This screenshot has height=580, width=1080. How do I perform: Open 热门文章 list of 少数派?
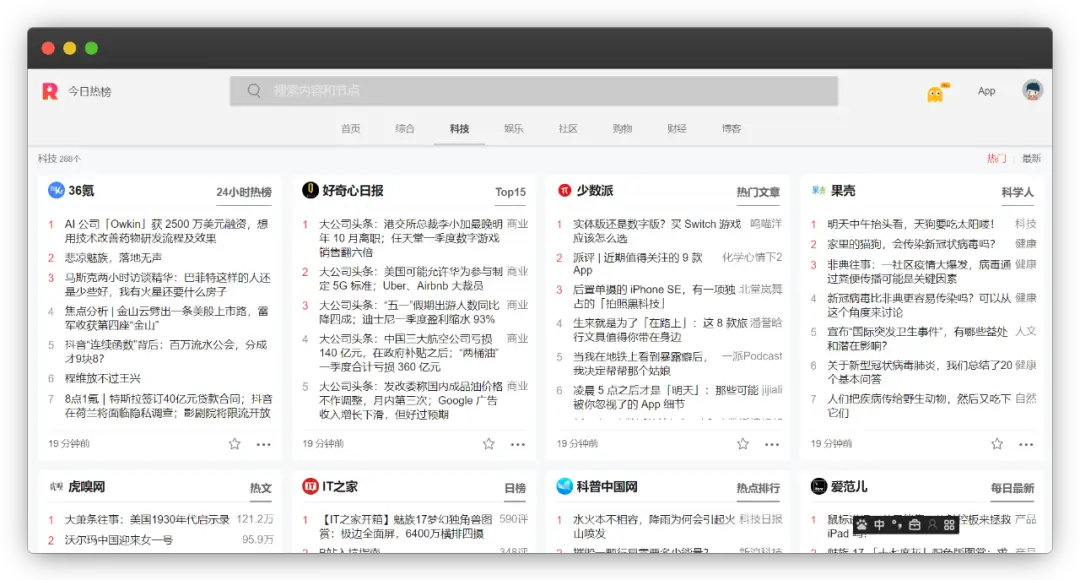pos(758,192)
